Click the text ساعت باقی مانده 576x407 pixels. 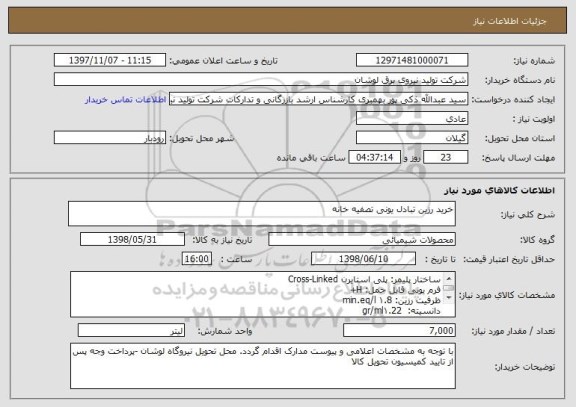311,158
